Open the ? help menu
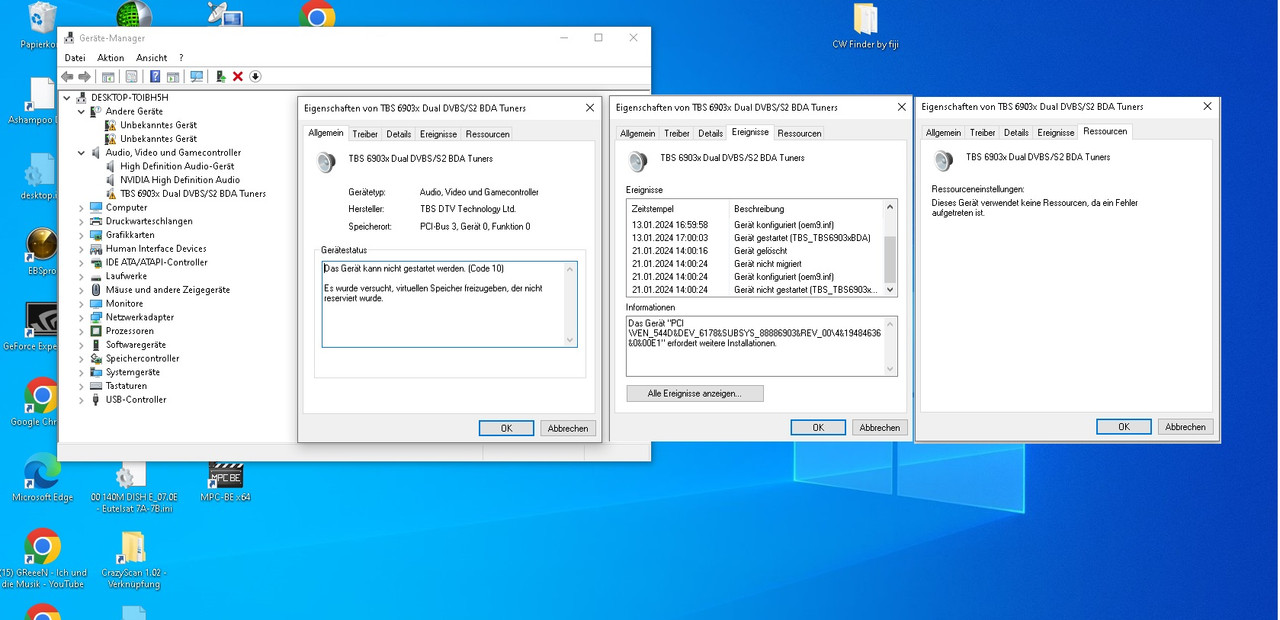Viewport: 1280px width, 620px height. (x=181, y=58)
